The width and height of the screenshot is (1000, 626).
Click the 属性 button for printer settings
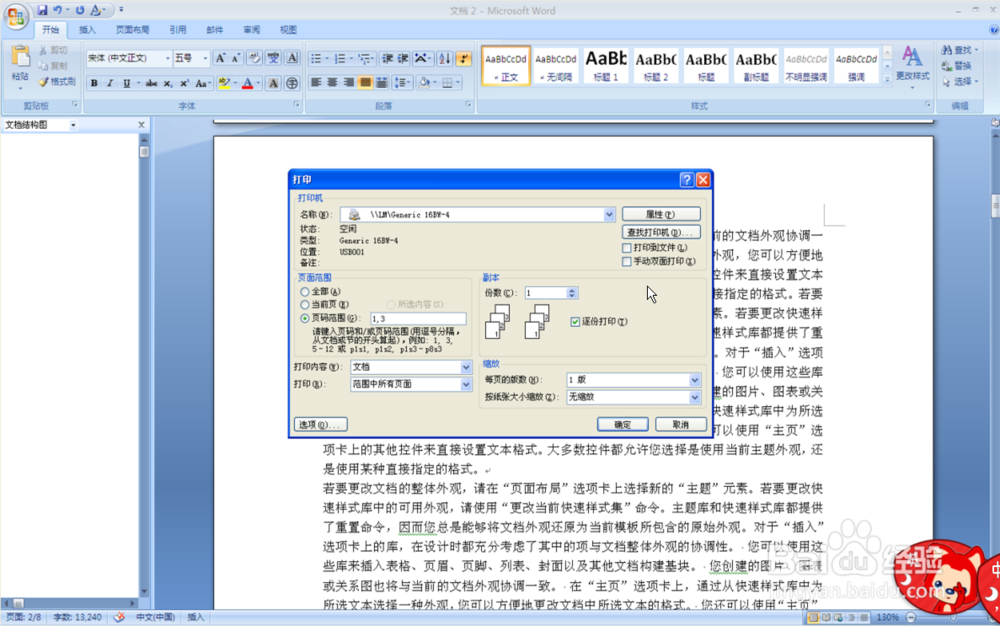662,213
